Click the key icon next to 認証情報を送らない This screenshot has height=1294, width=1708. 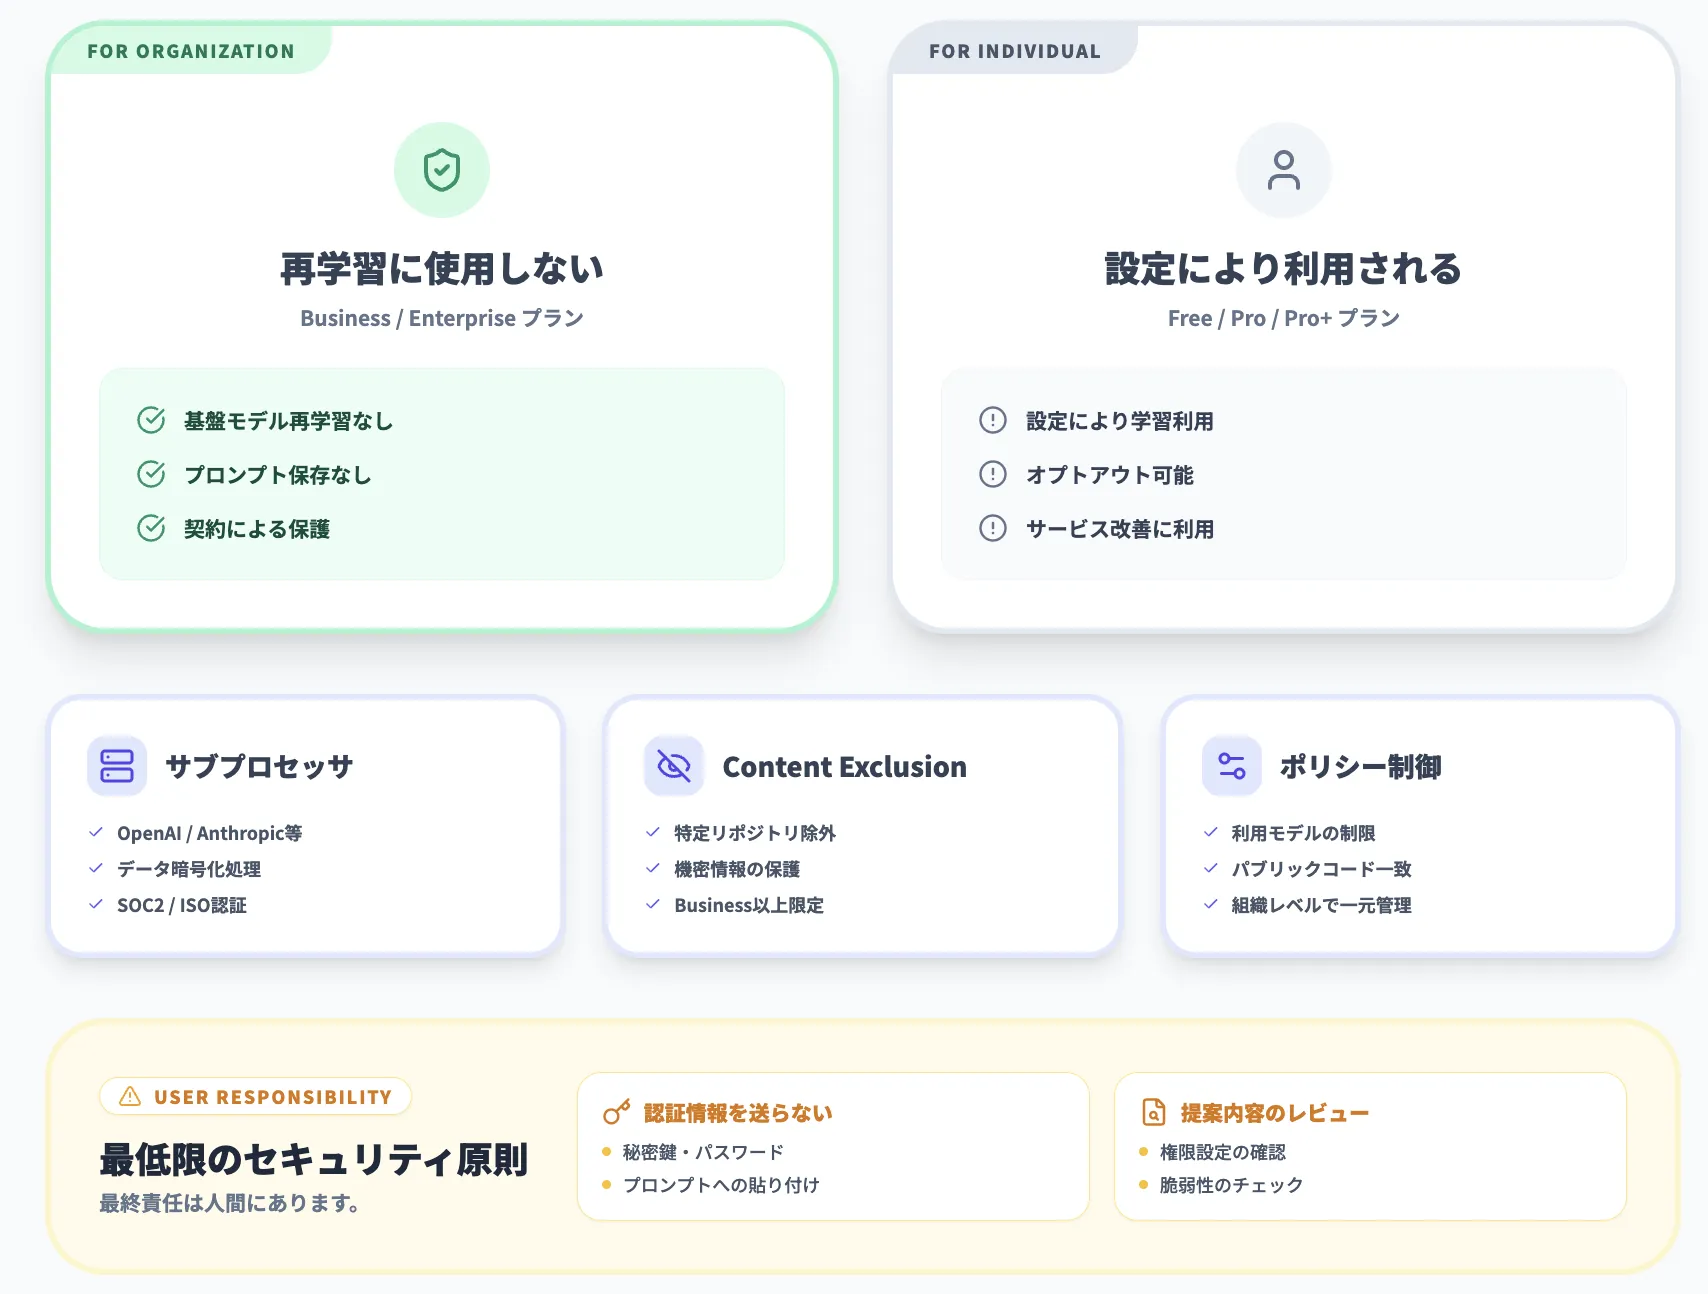[614, 1111]
